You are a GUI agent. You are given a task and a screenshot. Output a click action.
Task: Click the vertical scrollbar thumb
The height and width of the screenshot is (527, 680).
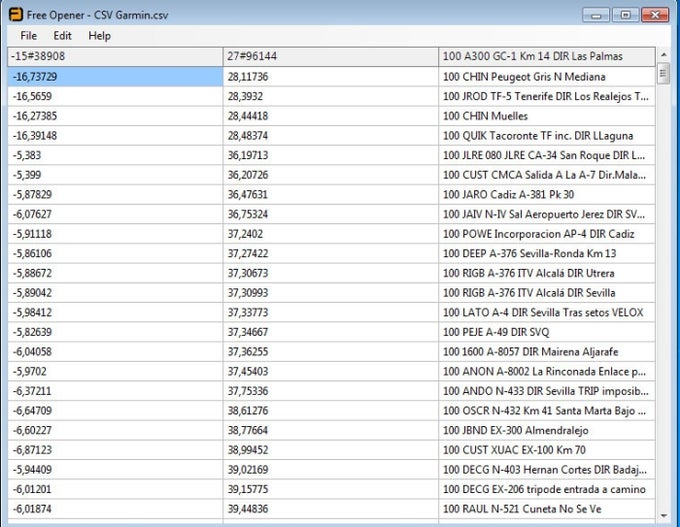click(x=664, y=74)
